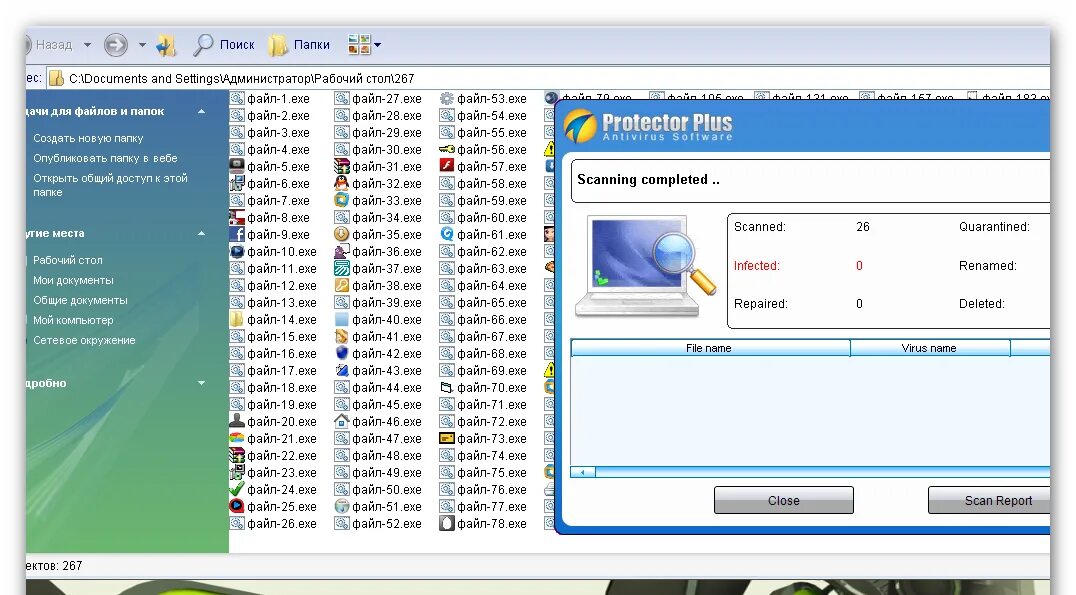This screenshot has height=595, width=1076.
Task: Select the blue sphere icon of файл-42.exe
Action: tap(342, 353)
